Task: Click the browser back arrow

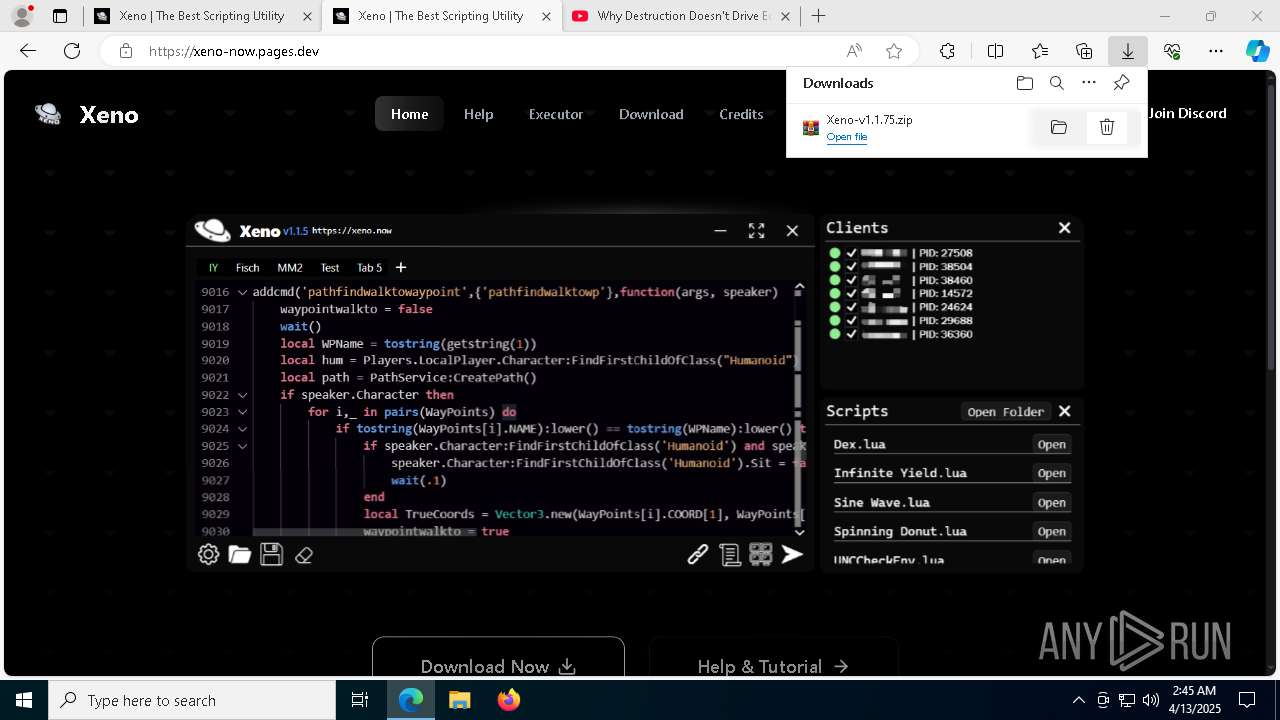Action: point(28,51)
